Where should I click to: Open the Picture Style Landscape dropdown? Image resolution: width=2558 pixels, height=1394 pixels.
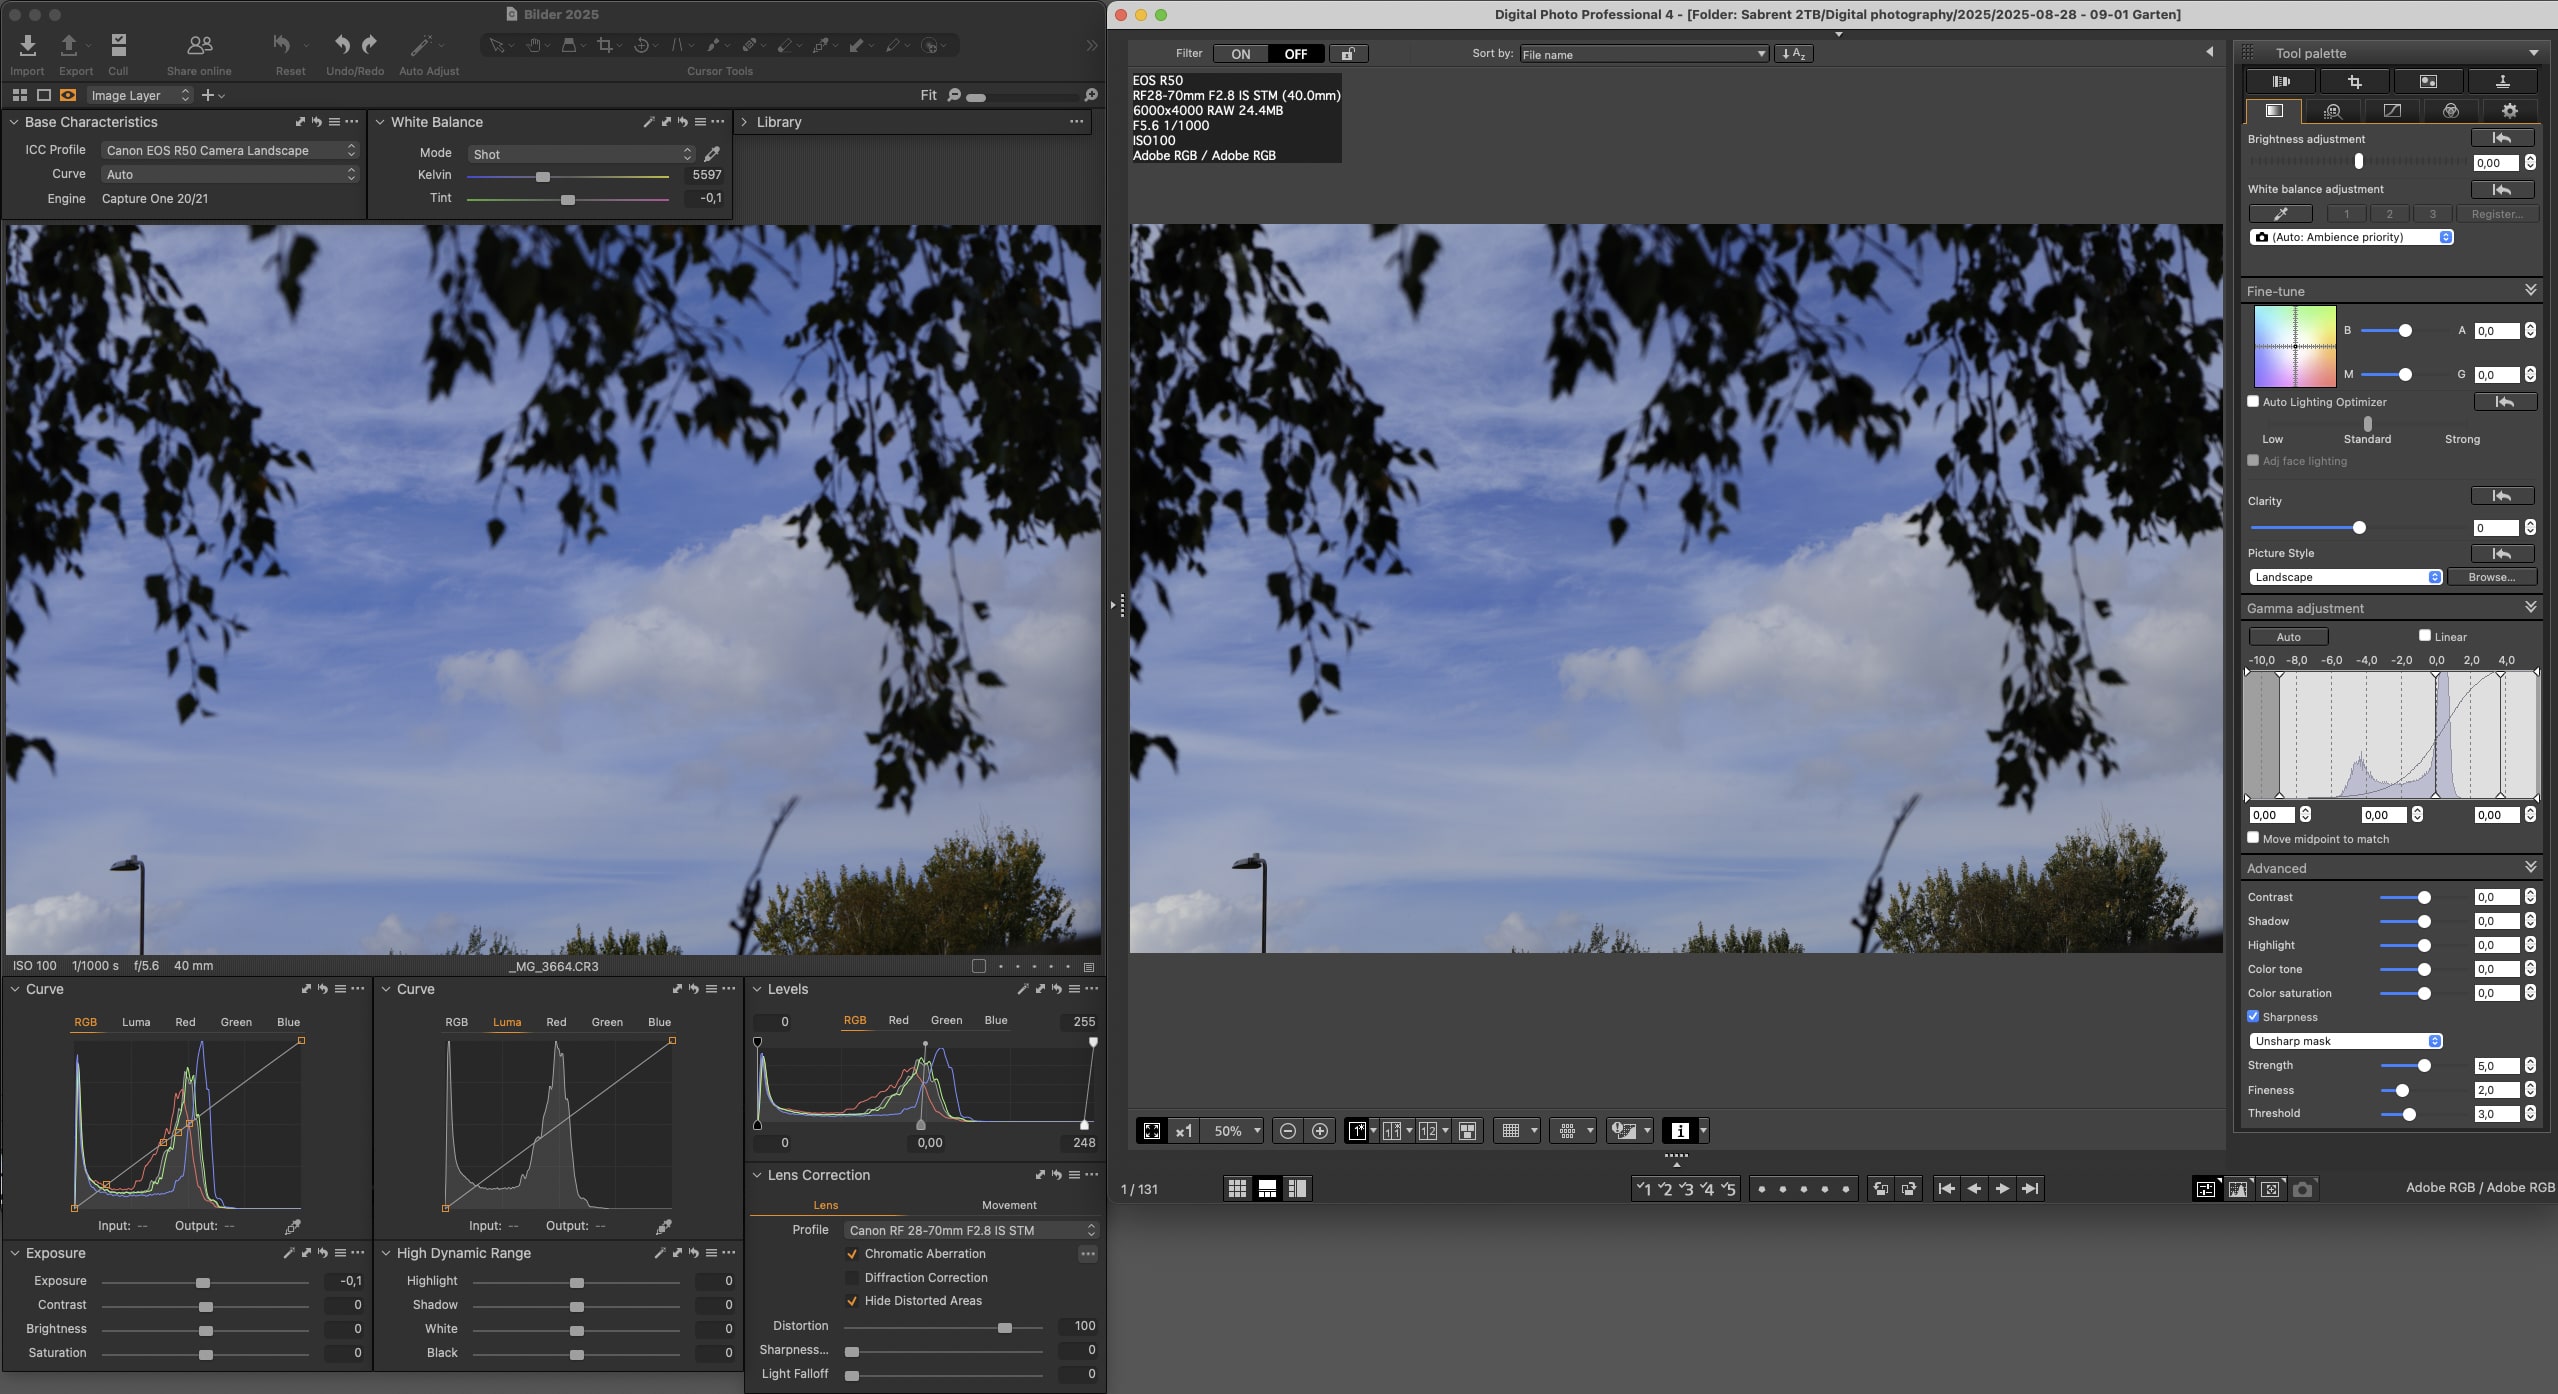[x=2345, y=577]
